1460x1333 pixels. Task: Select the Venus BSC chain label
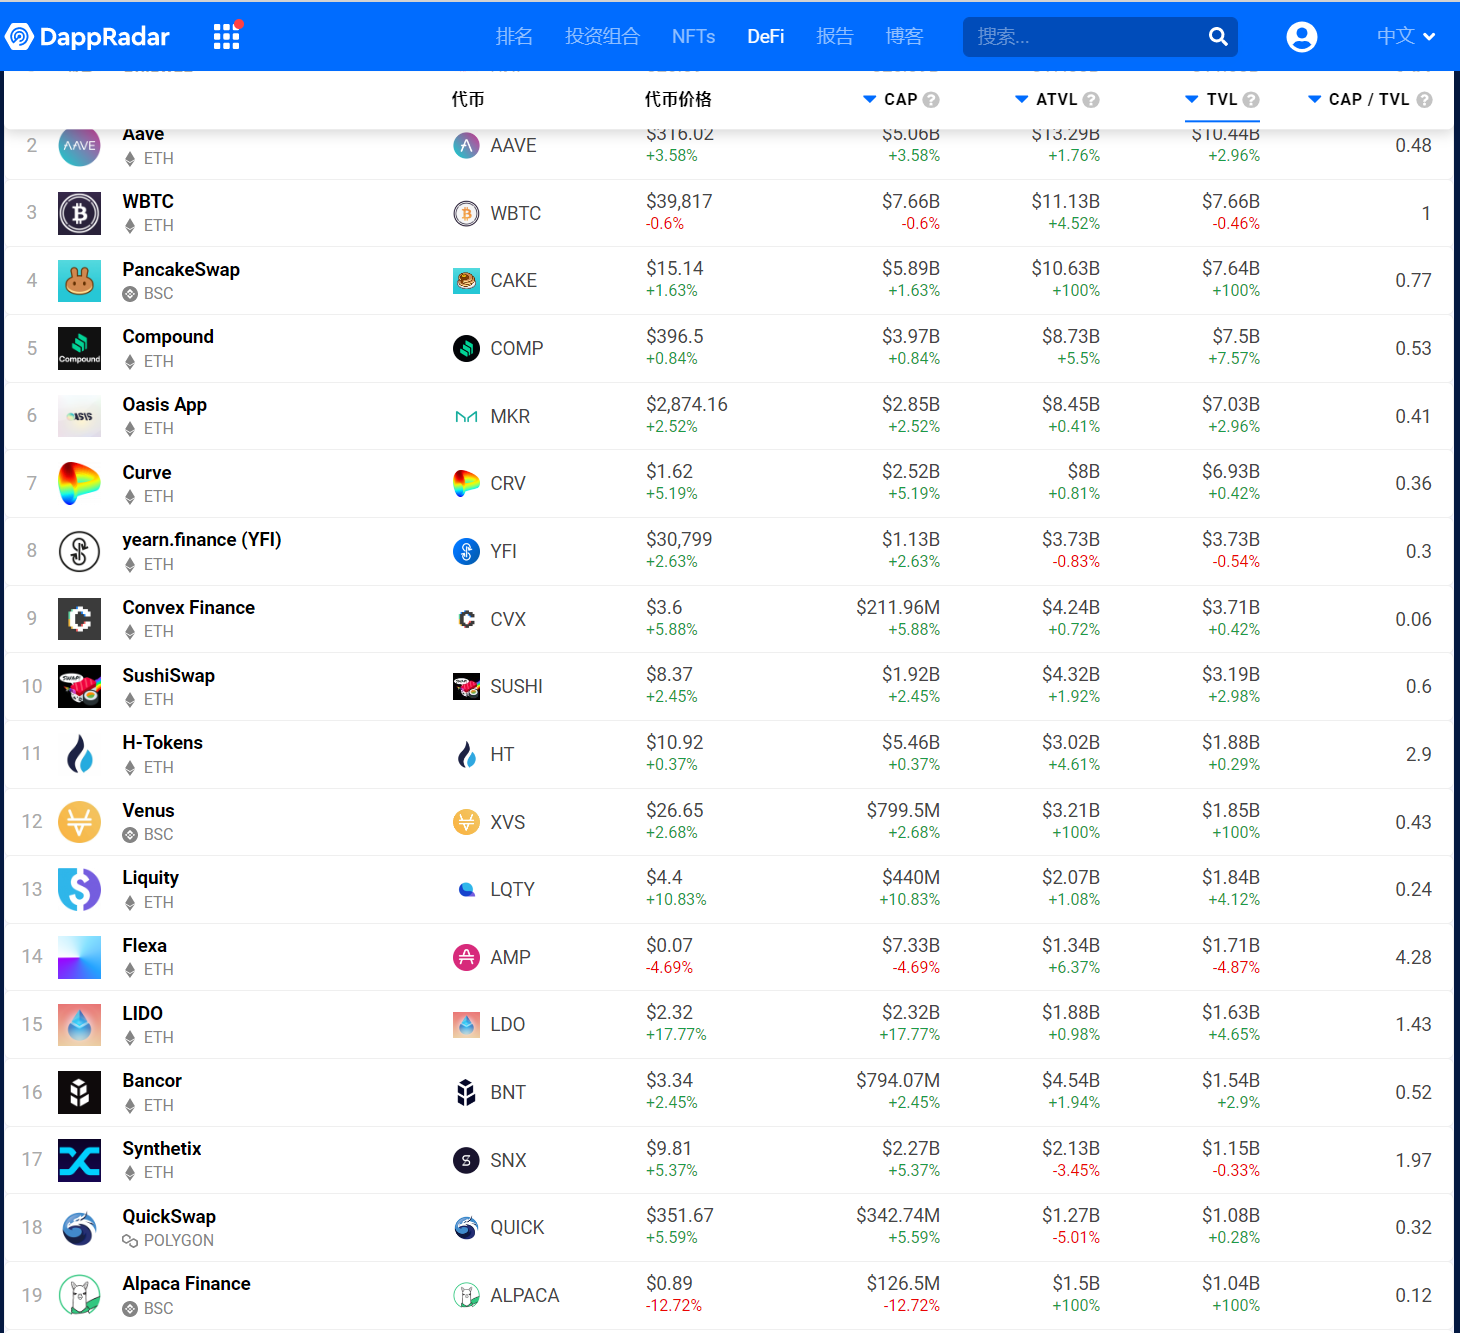(x=159, y=835)
